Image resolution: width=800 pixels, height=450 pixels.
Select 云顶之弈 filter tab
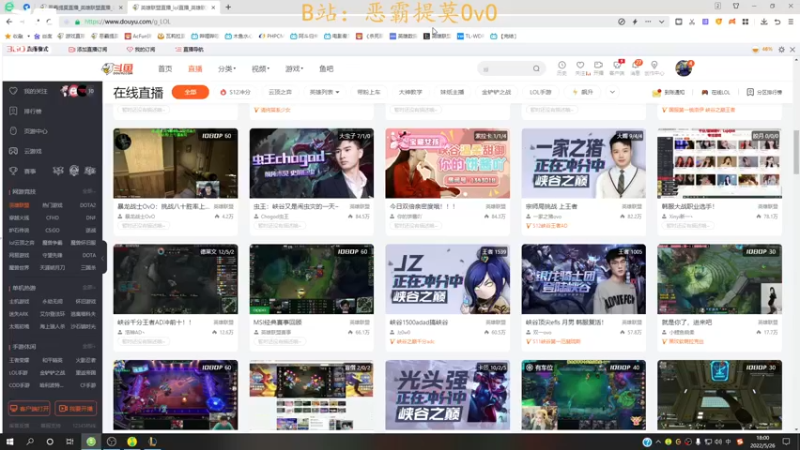click(280, 92)
